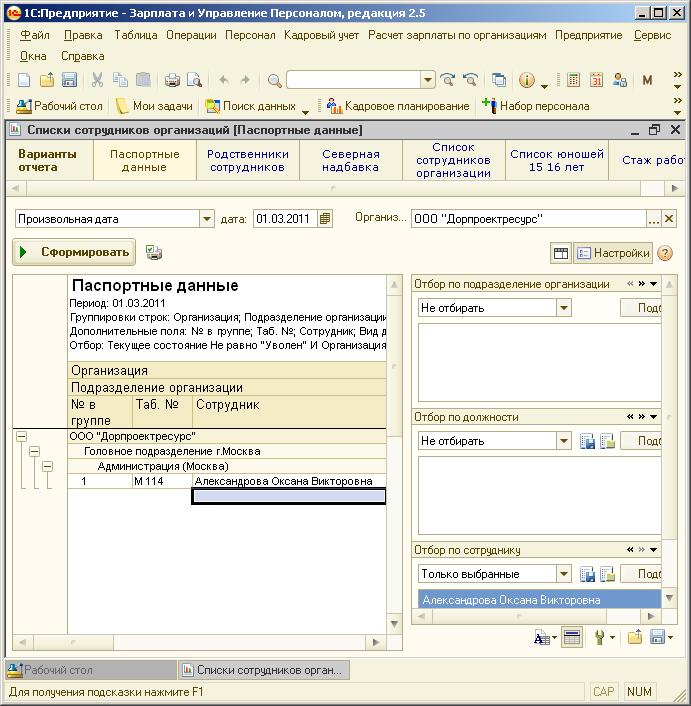Collapse the Администрация (Москва) group
This screenshot has width=691, height=706.
click(x=47, y=466)
